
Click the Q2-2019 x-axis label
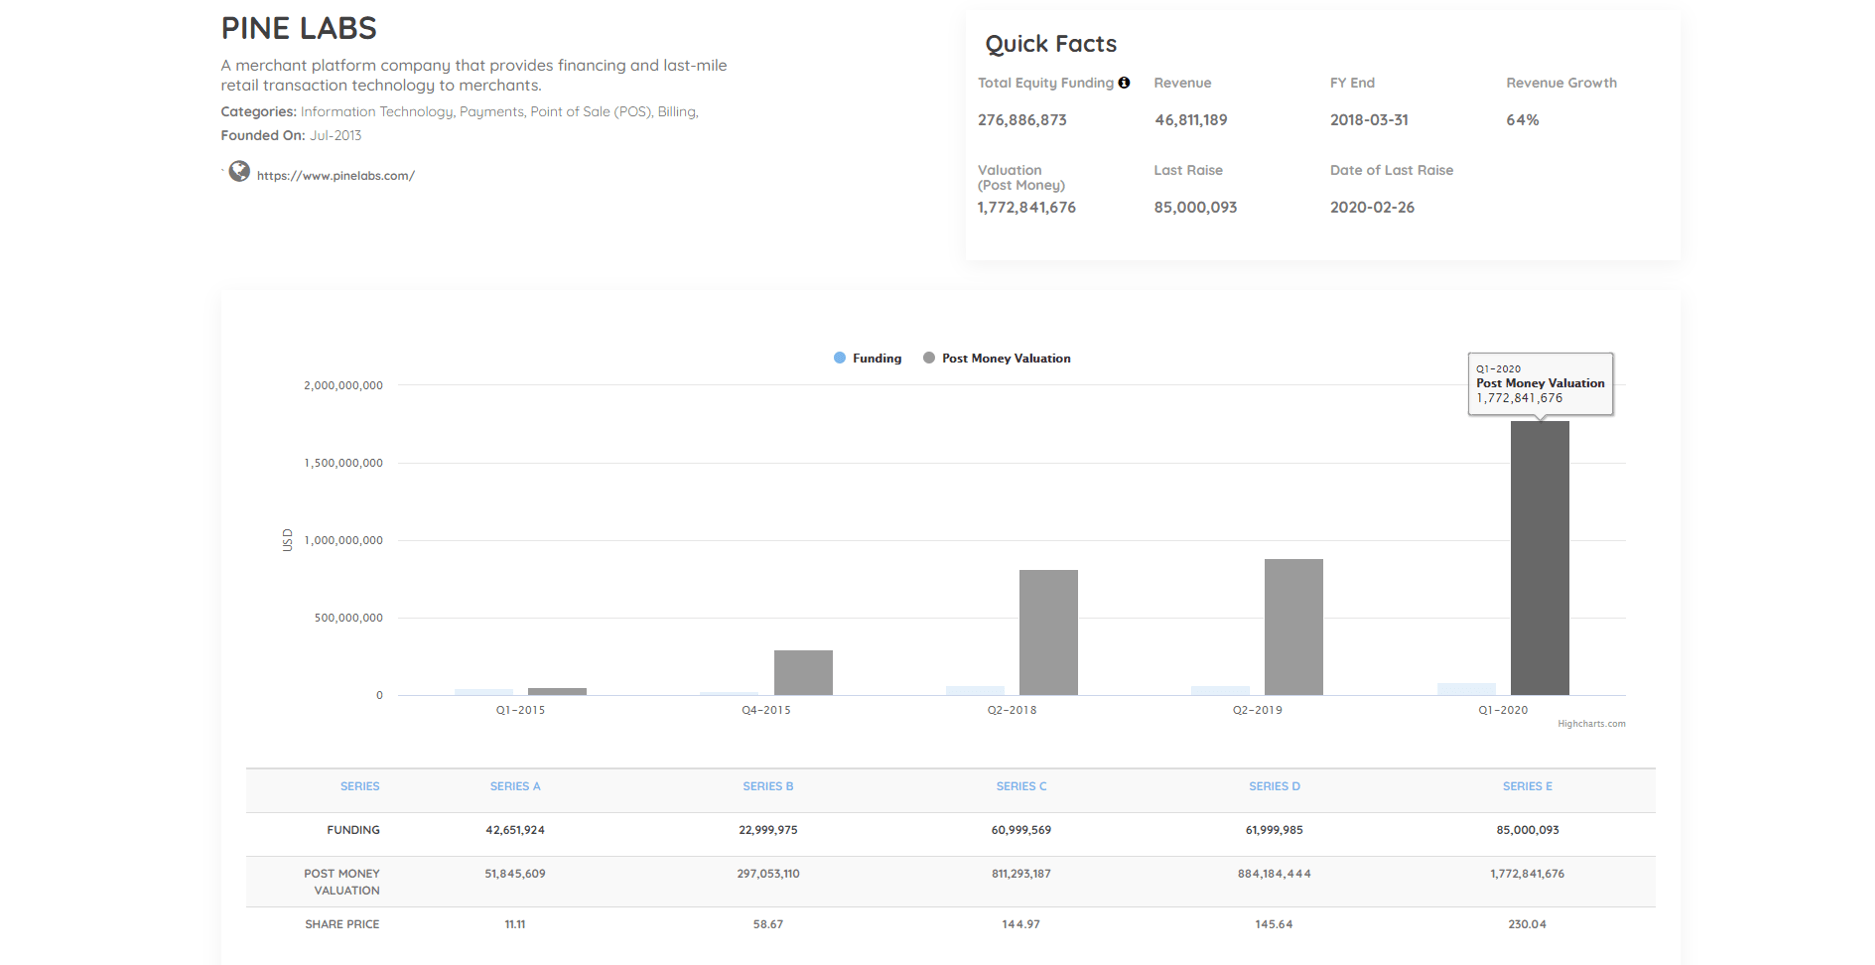point(1257,710)
